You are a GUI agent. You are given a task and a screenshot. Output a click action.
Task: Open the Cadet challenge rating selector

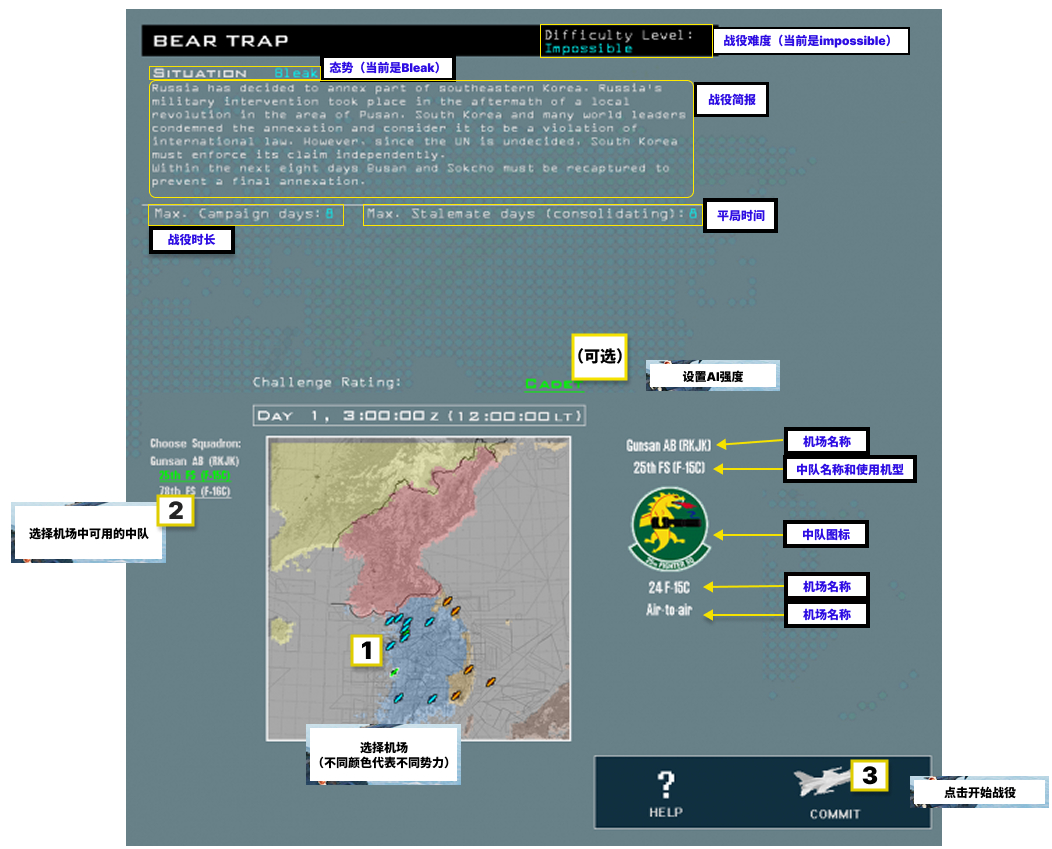pos(552,383)
